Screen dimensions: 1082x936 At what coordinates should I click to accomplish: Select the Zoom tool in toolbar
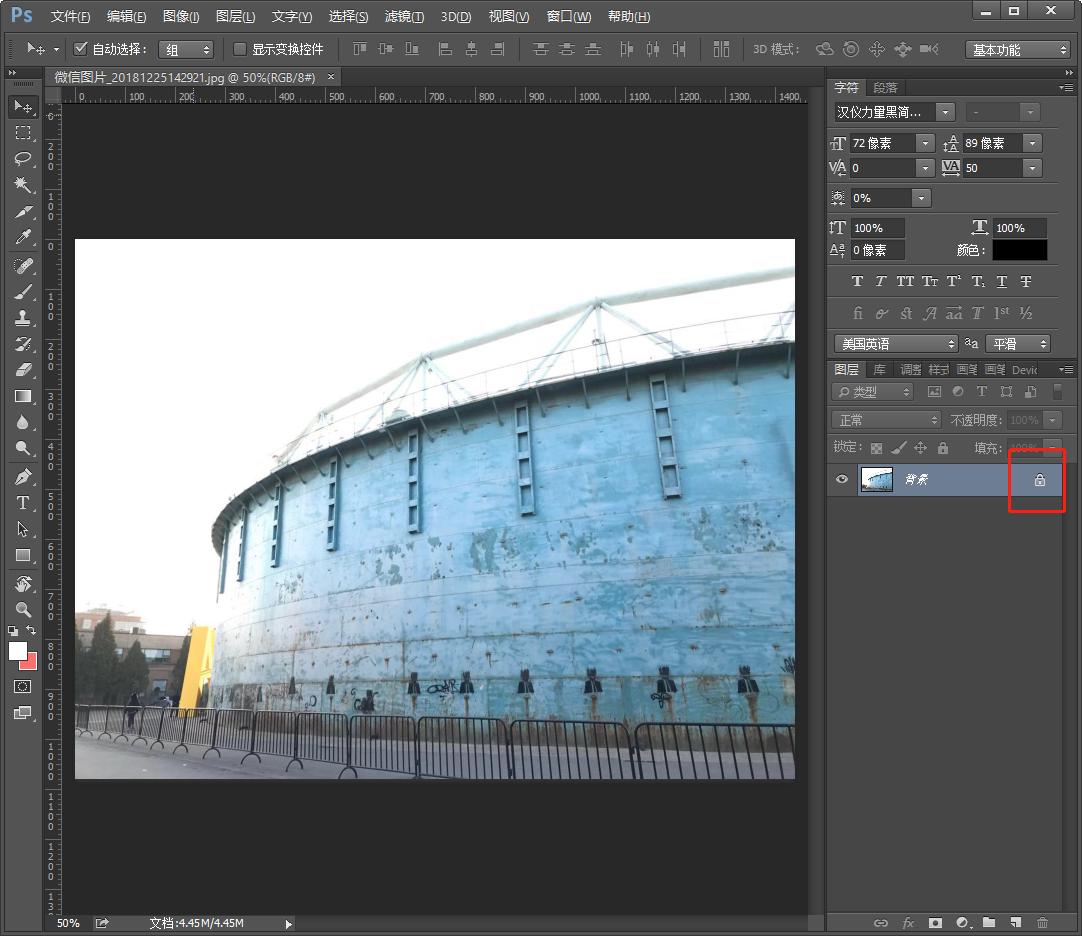[23, 609]
